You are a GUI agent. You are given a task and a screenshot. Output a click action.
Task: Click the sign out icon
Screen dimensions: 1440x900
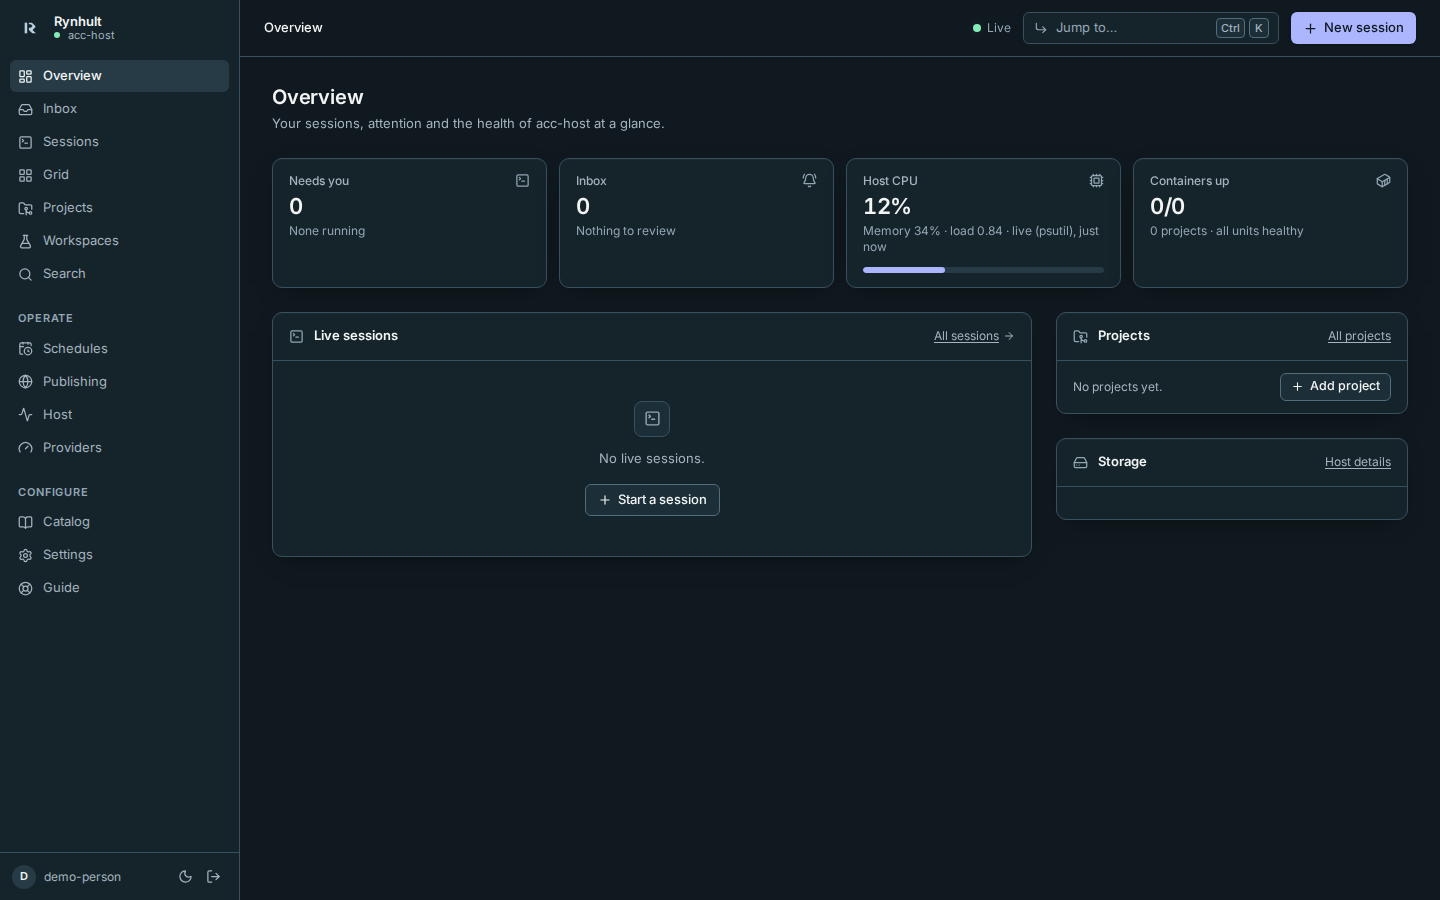point(213,877)
